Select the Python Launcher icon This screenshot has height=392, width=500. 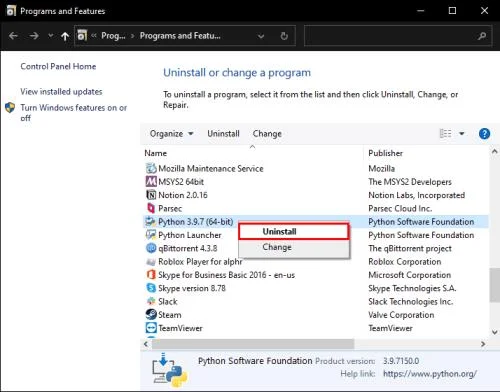151,235
